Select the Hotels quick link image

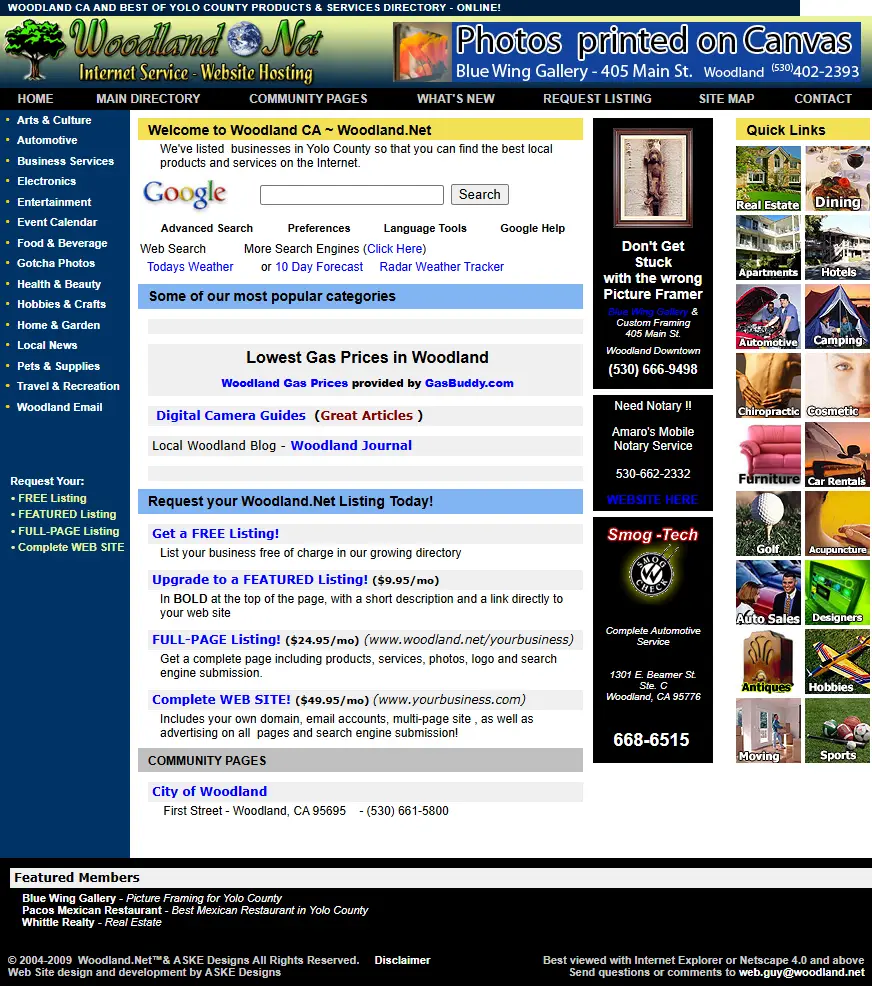[x=837, y=247]
